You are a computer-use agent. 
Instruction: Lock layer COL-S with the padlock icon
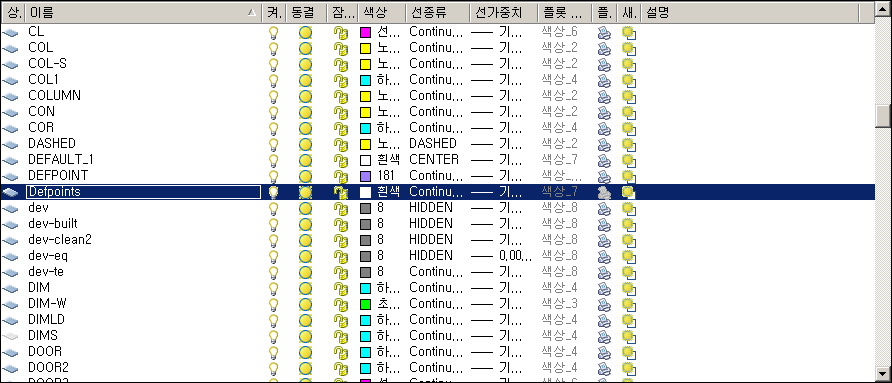pyautogui.click(x=340, y=64)
